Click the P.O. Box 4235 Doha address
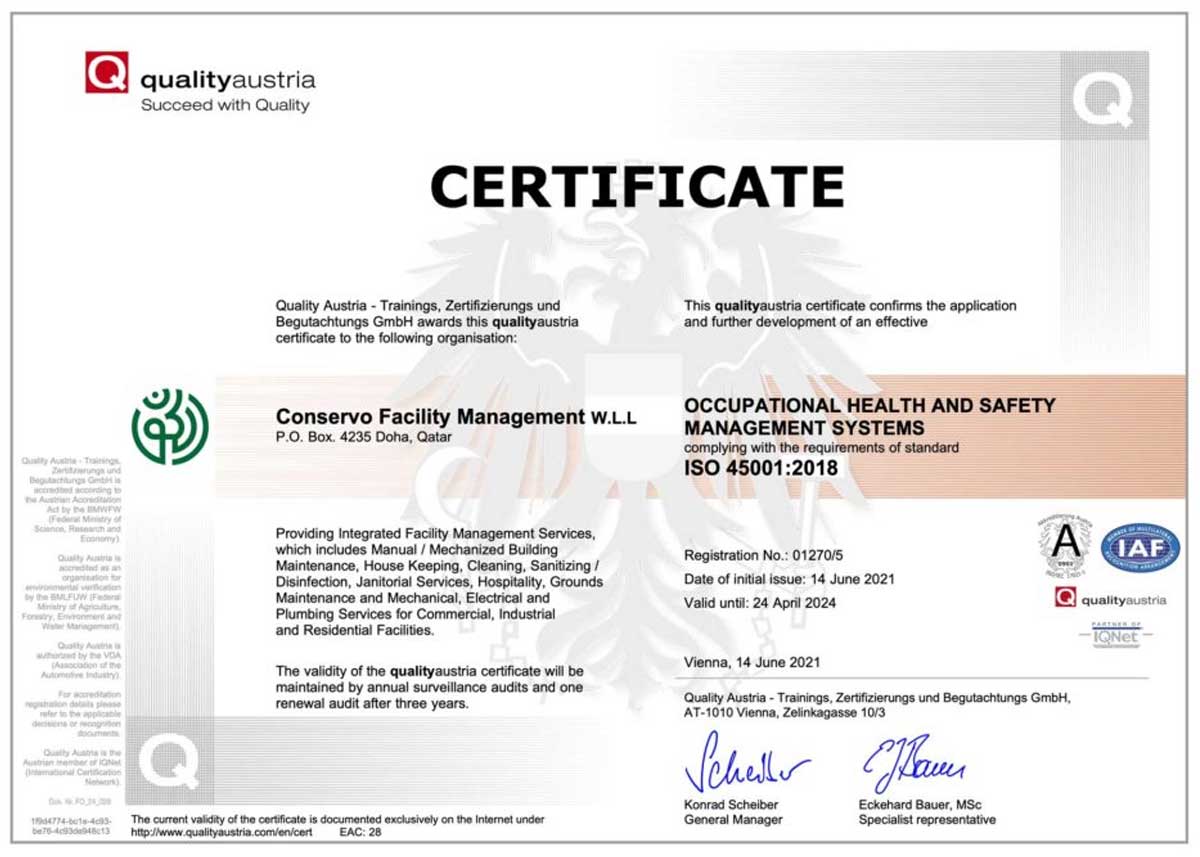 pos(363,437)
